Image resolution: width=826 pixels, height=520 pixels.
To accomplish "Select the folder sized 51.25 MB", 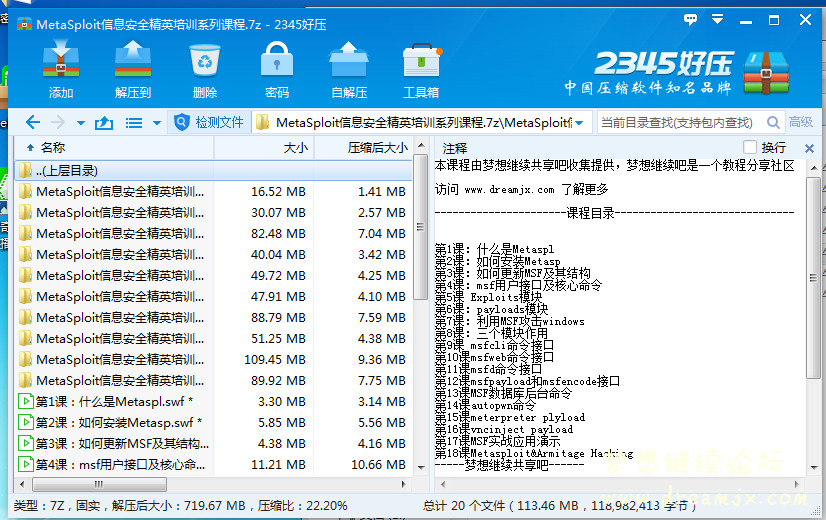I will tap(213, 339).
